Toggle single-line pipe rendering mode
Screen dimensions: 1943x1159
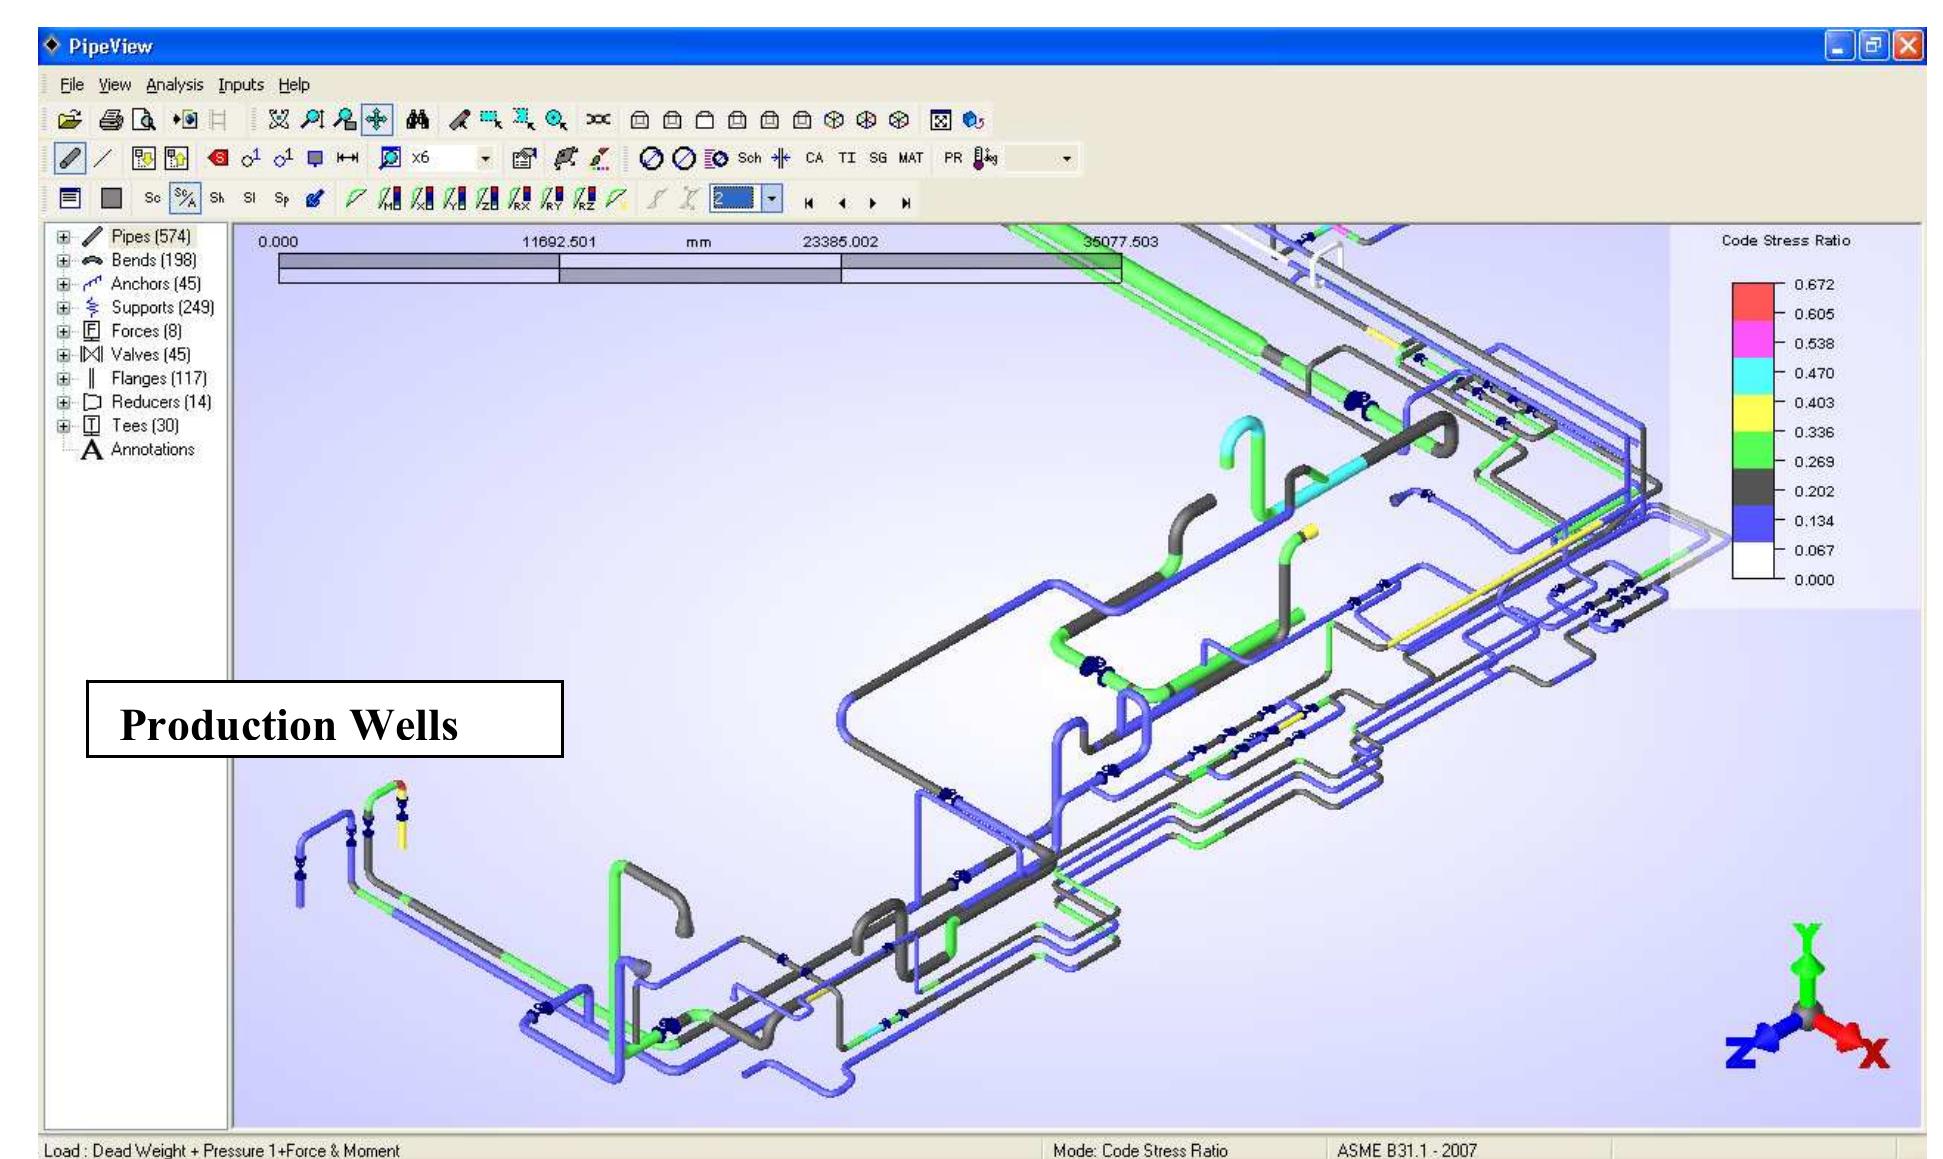click(x=102, y=158)
